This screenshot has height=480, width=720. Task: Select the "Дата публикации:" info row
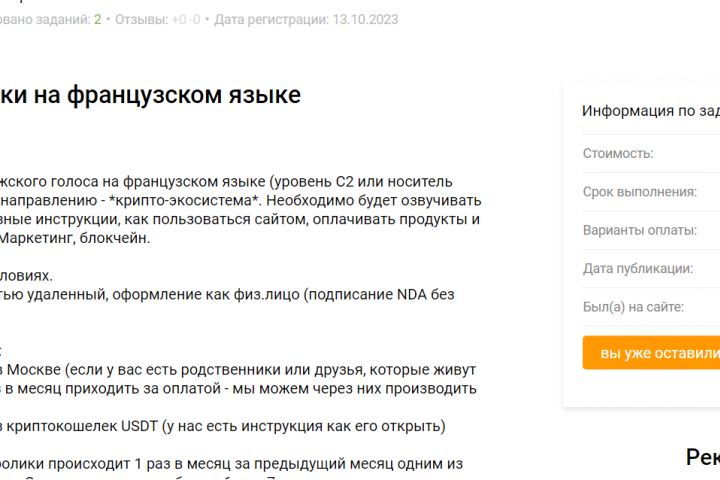pyautogui.click(x=638, y=269)
